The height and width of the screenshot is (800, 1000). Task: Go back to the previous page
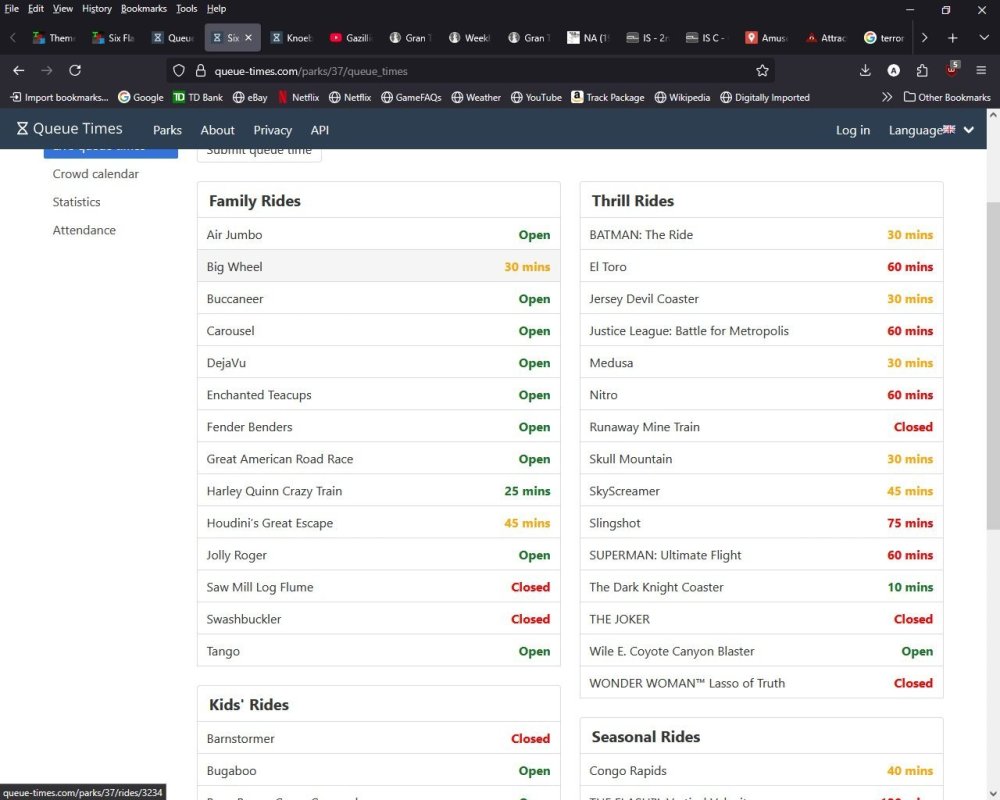tap(18, 71)
